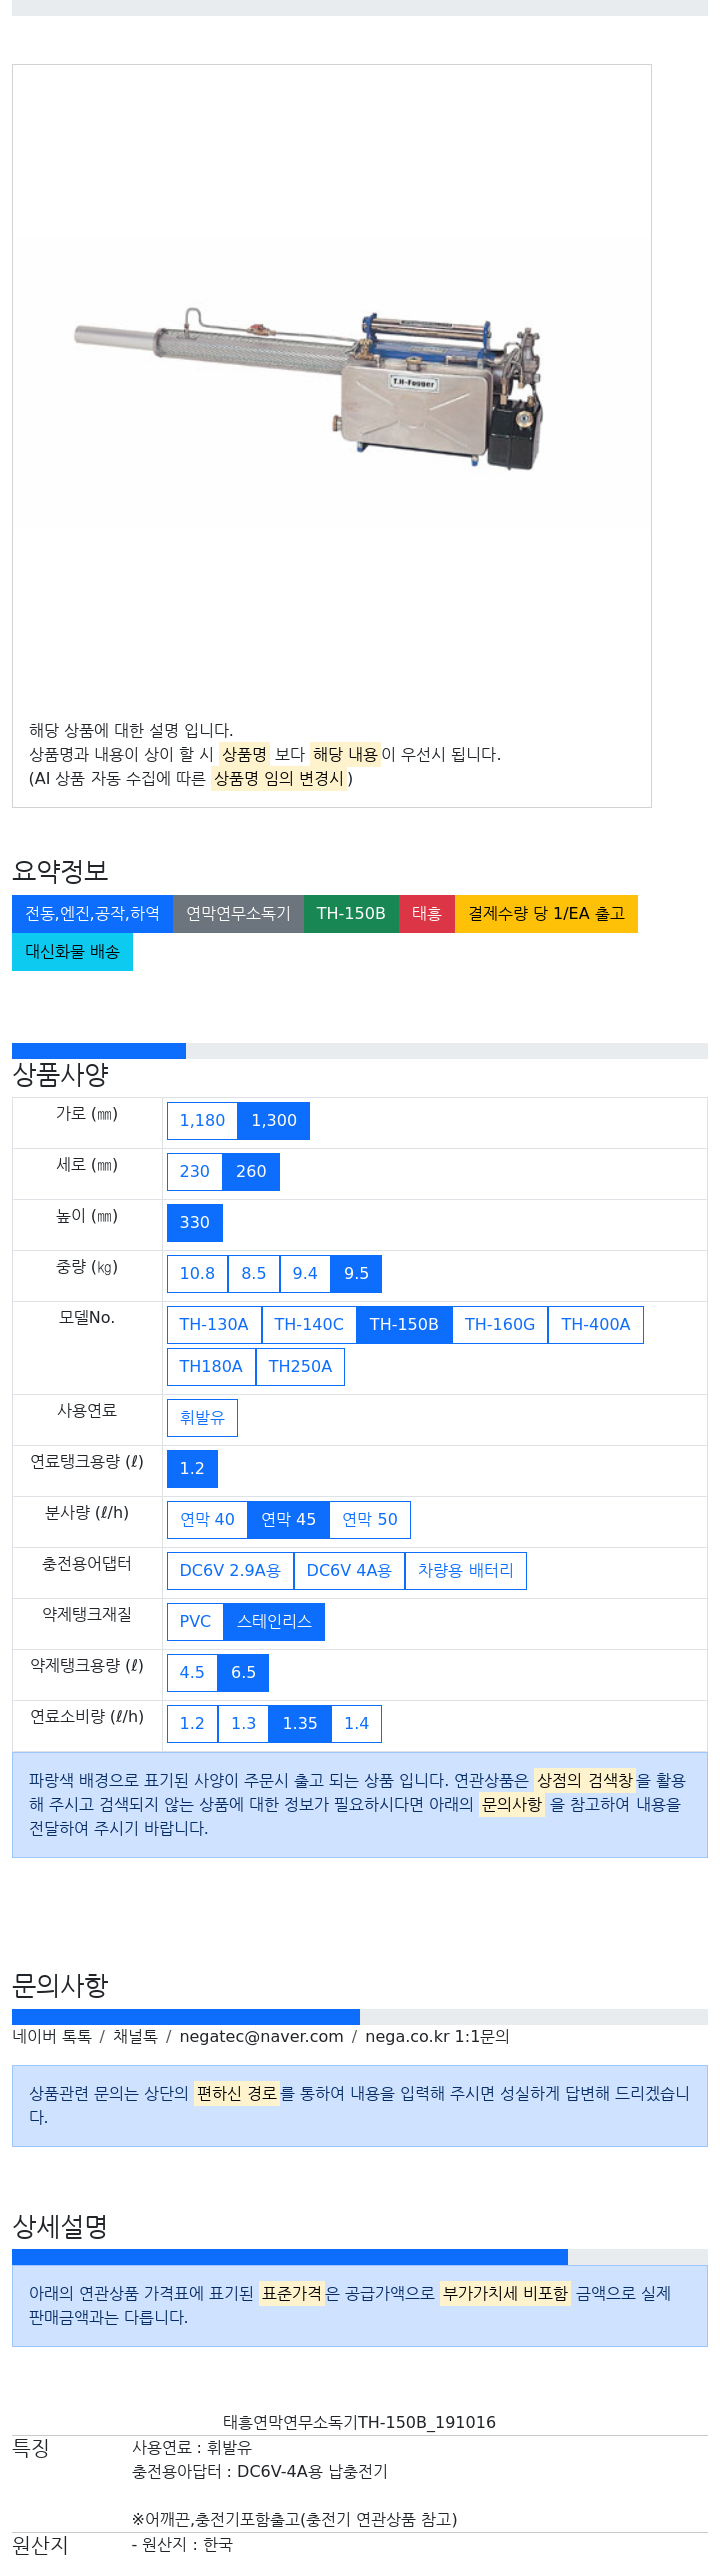Viewport: 720px width, 2565px height.
Task: Select the 차량용 배터리 option
Action: point(466,1571)
